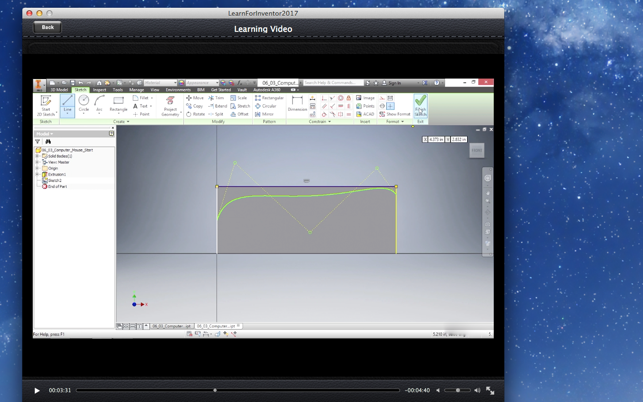Image resolution: width=643 pixels, height=402 pixels.
Task: Click the binoculars find icon in browser
Action: click(48, 142)
